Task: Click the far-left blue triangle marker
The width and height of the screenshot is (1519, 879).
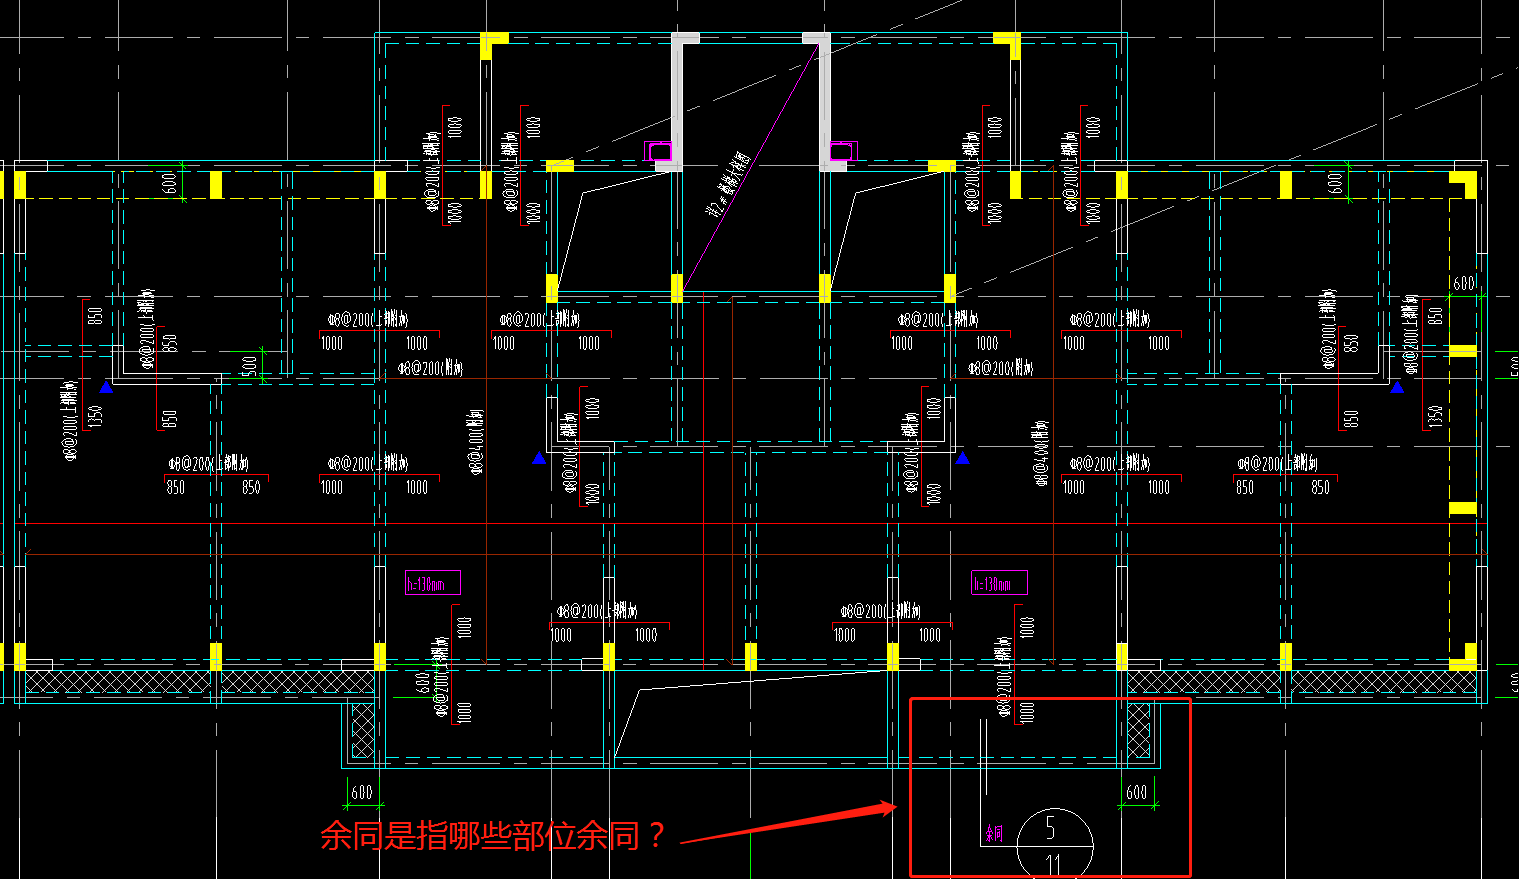Action: pos(106,387)
